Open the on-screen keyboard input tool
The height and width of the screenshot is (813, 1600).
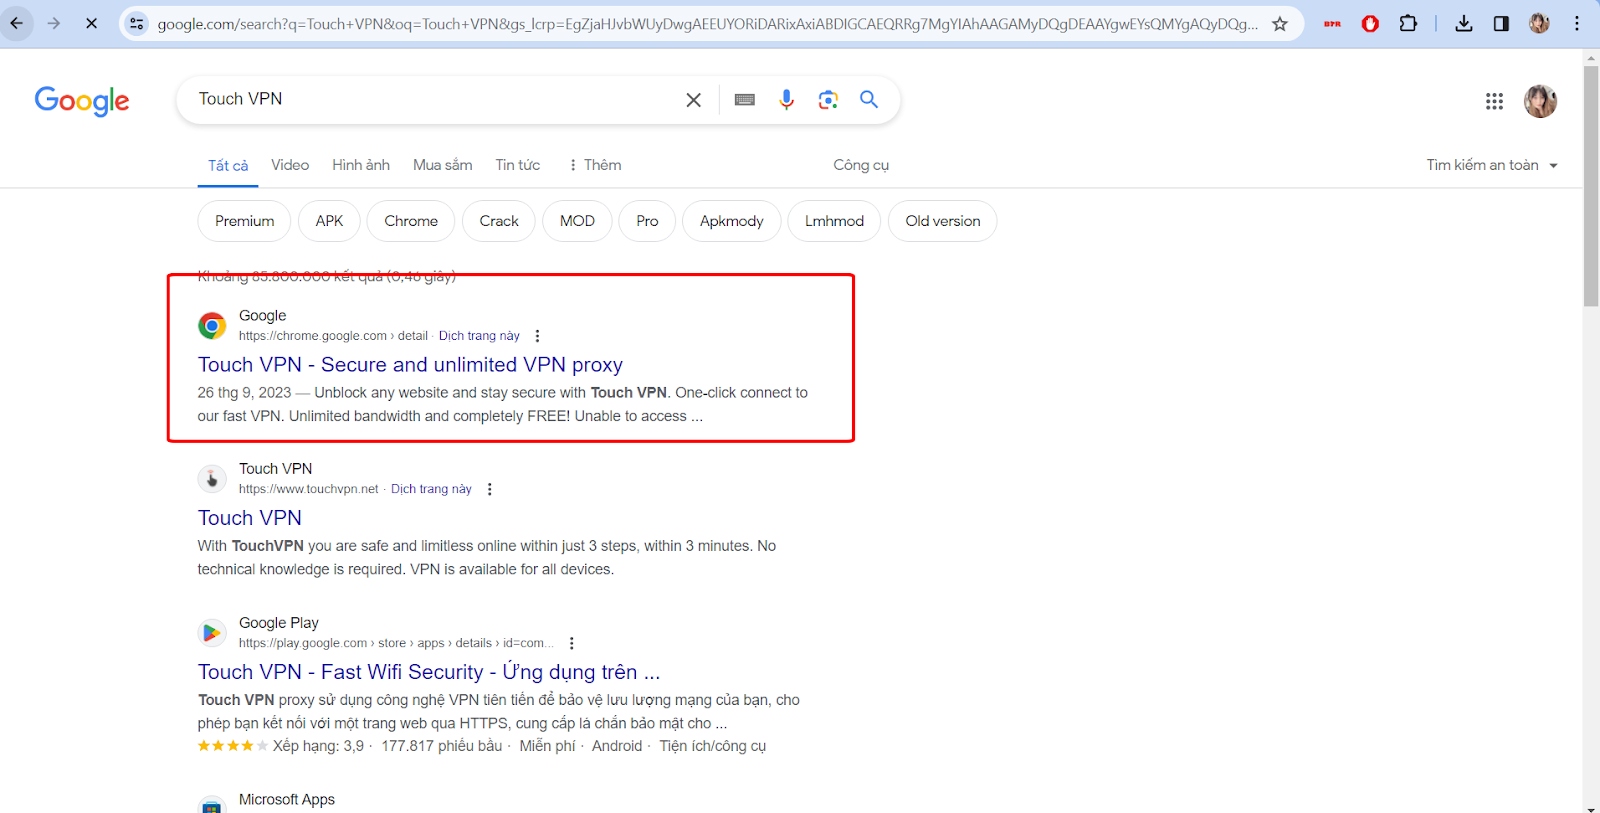coord(745,100)
